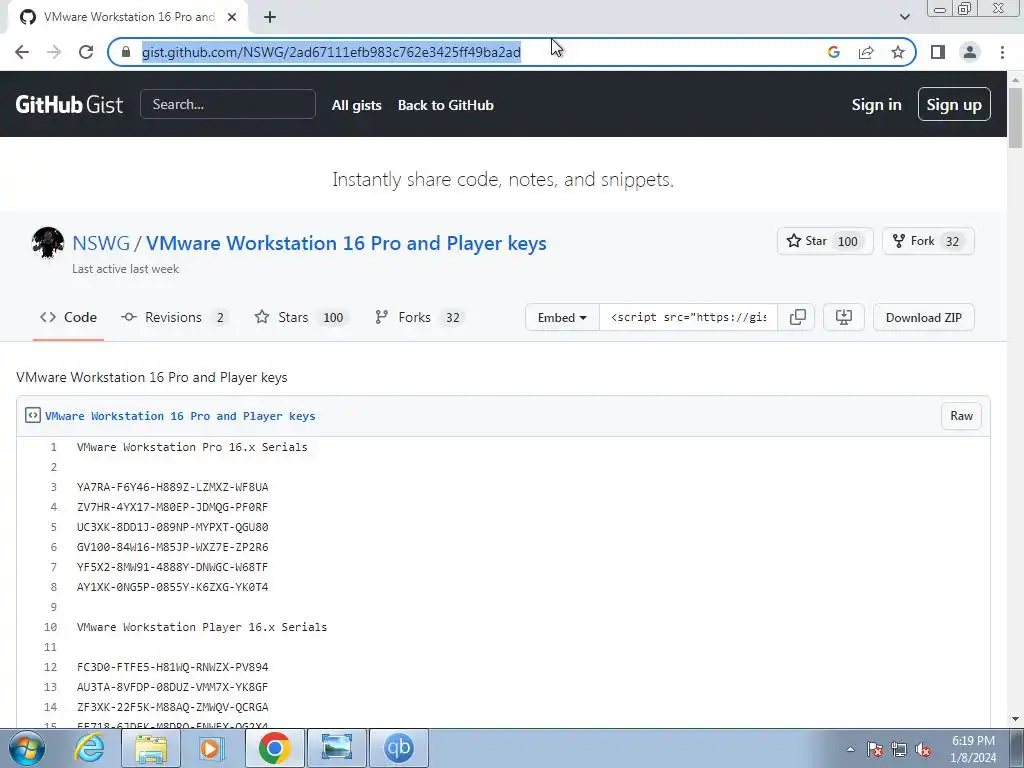Click the page vertical scrollbar thumb

tap(1016, 118)
